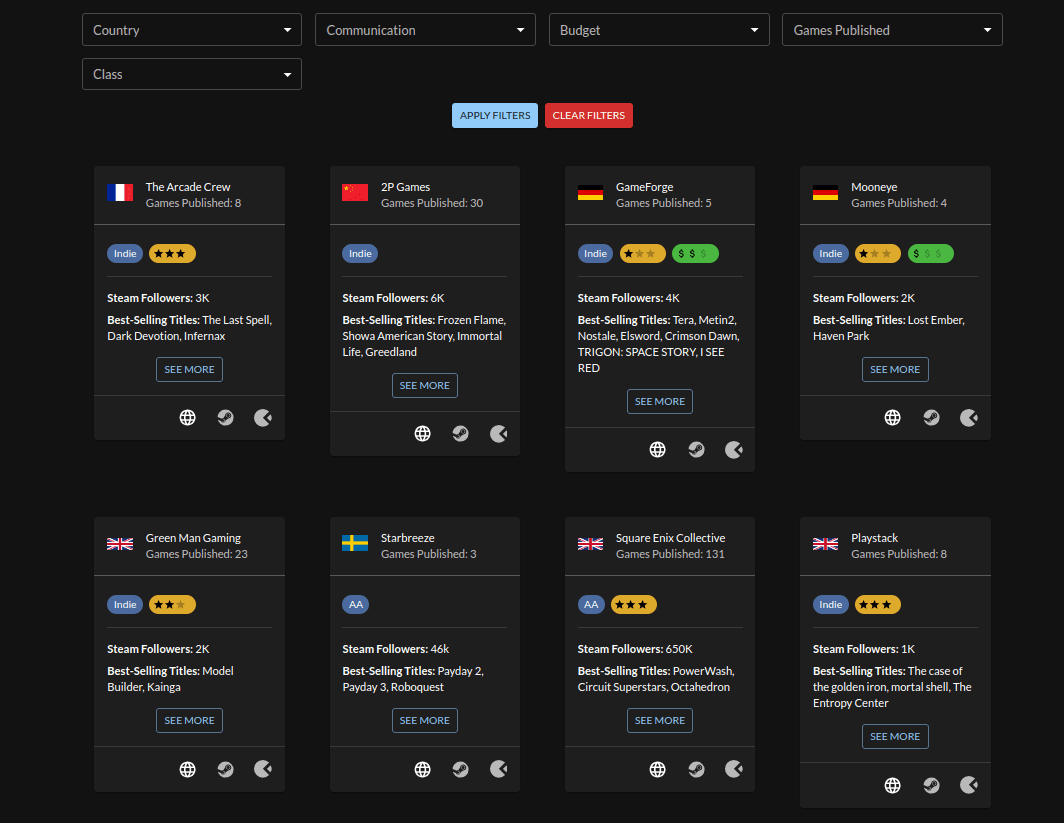Click the Steam icon on Playstack card
This screenshot has height=823, width=1064.
click(932, 786)
